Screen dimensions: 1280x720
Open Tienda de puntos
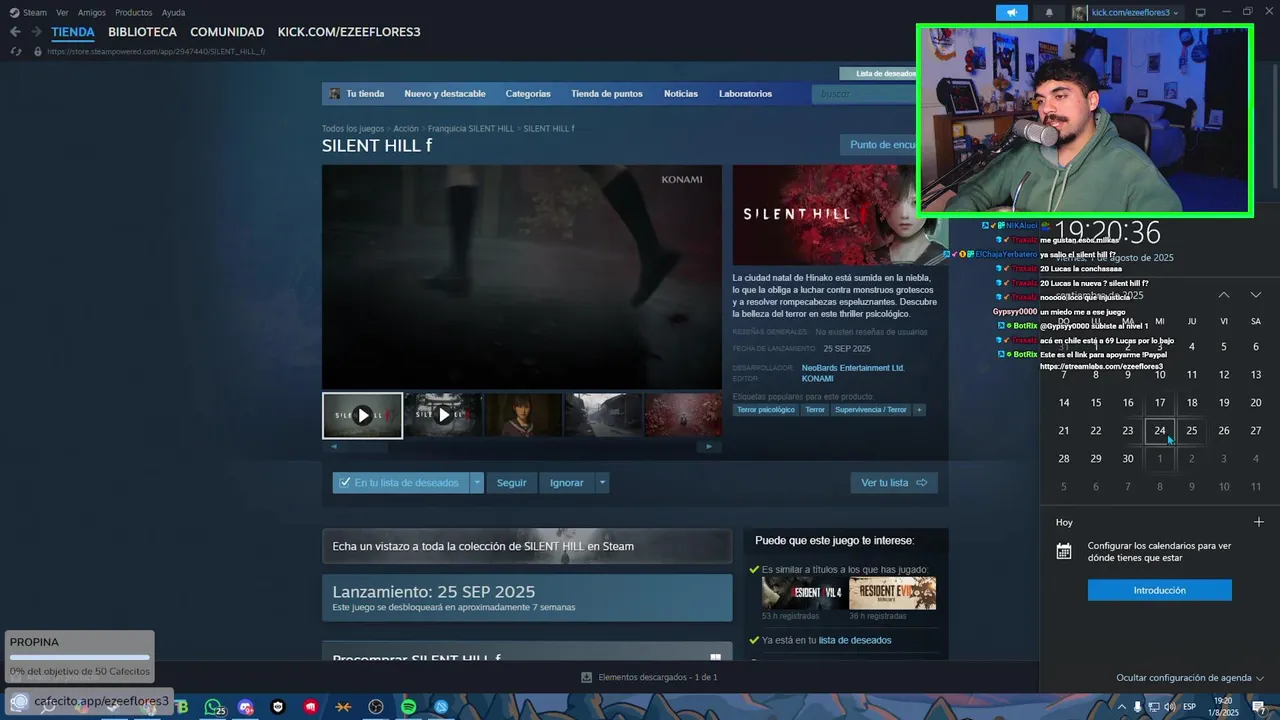[607, 94]
